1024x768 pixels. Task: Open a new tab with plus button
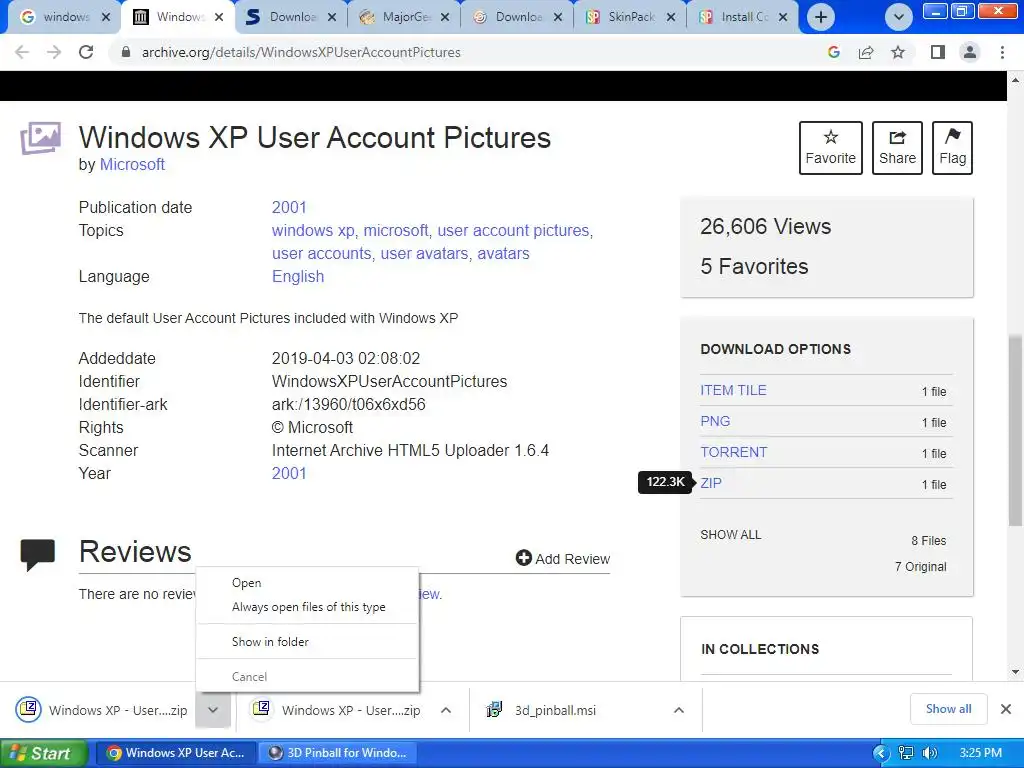pyautogui.click(x=821, y=17)
